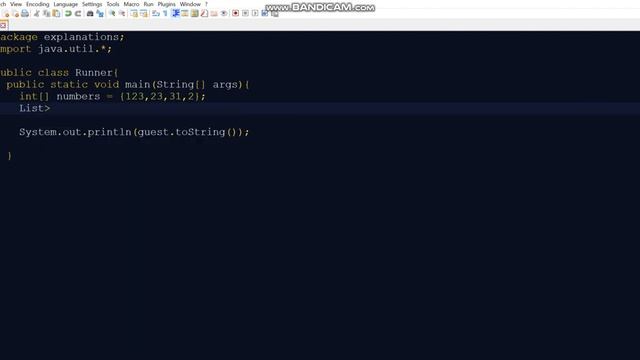
Task: Open the Tools menu
Action: tap(113, 4)
